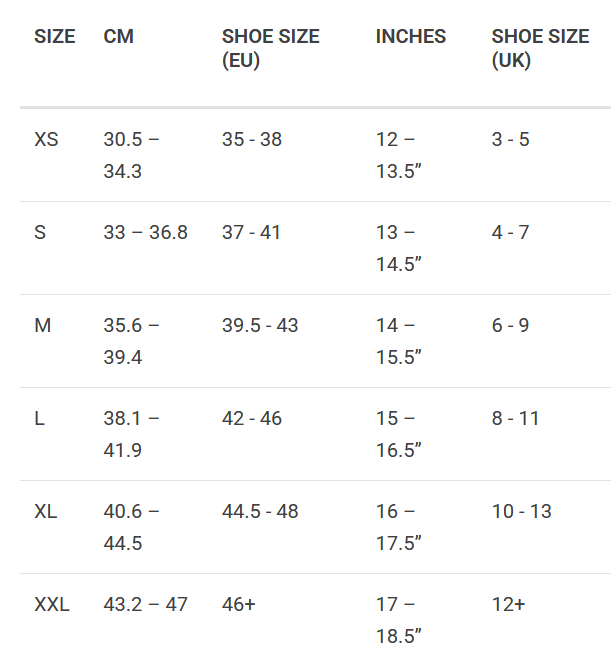Click the 10 - 13 UK shoe cell
Screen dimensions: 611x657
click(521, 512)
